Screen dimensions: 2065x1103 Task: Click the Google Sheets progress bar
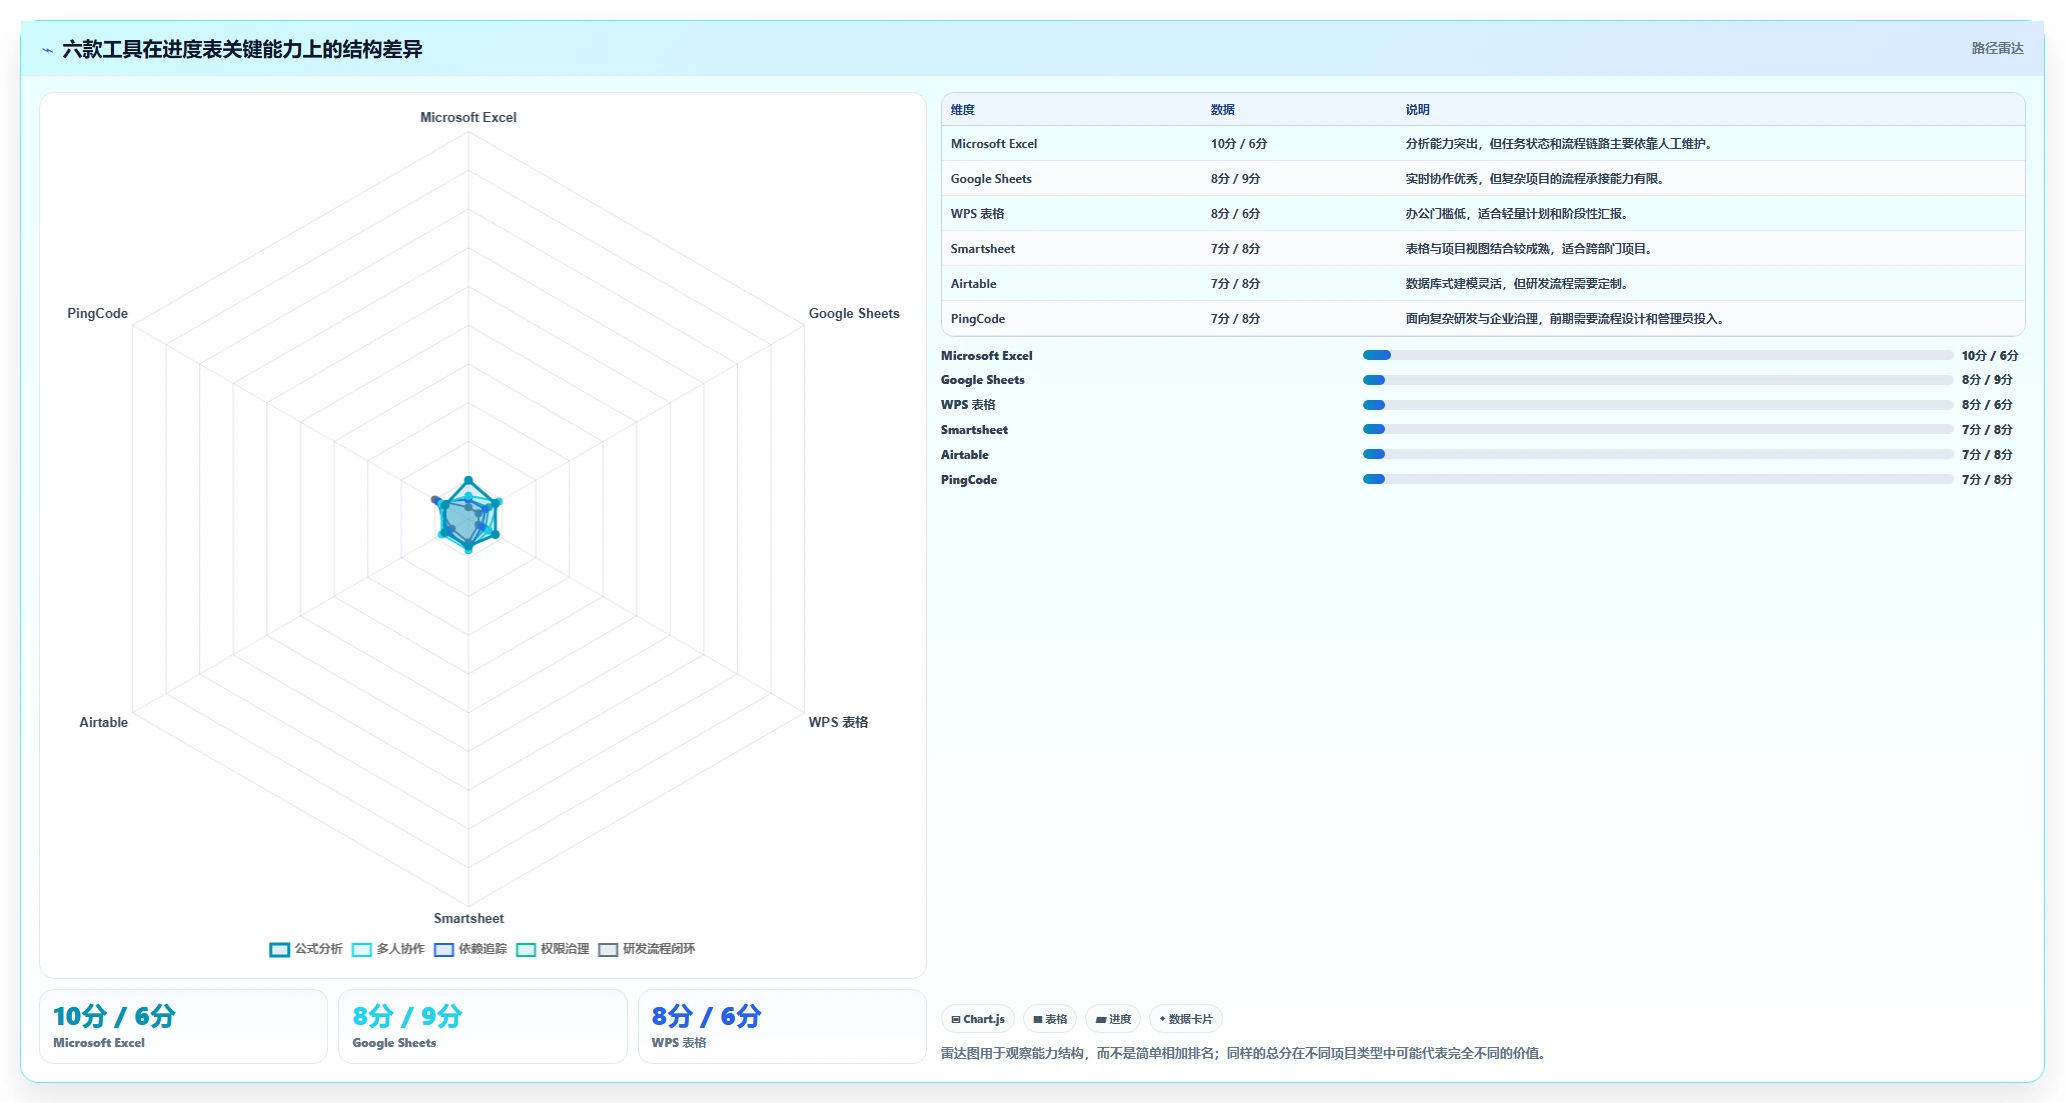point(1657,380)
